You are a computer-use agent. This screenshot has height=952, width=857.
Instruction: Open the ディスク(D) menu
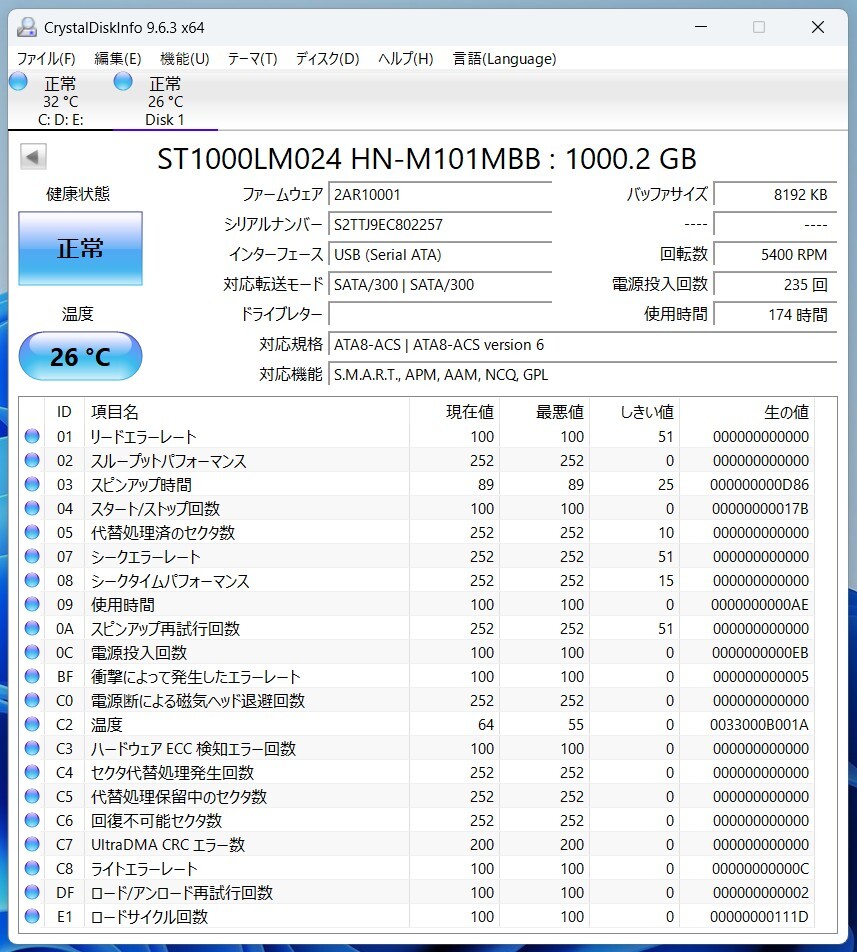[328, 58]
